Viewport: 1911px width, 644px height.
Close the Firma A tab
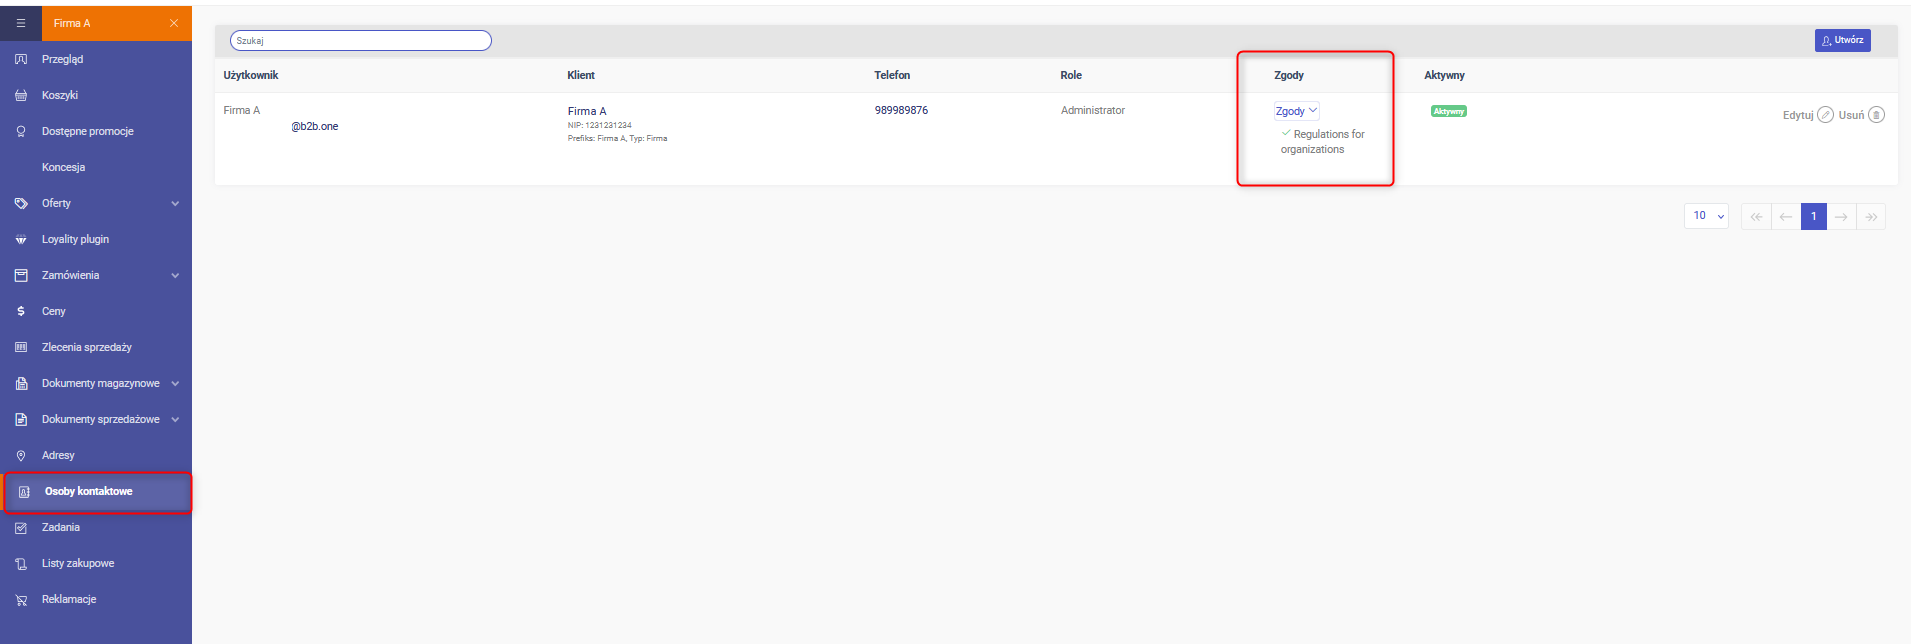[x=174, y=23]
